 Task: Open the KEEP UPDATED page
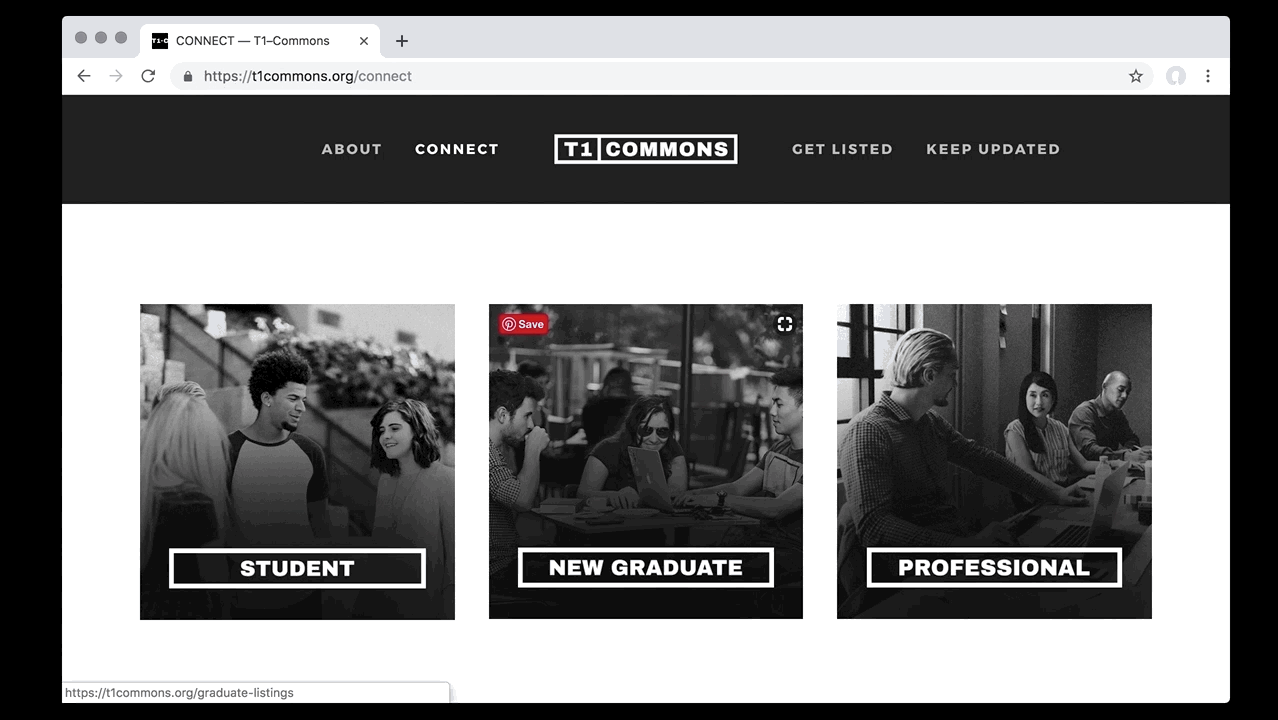[x=993, y=149]
